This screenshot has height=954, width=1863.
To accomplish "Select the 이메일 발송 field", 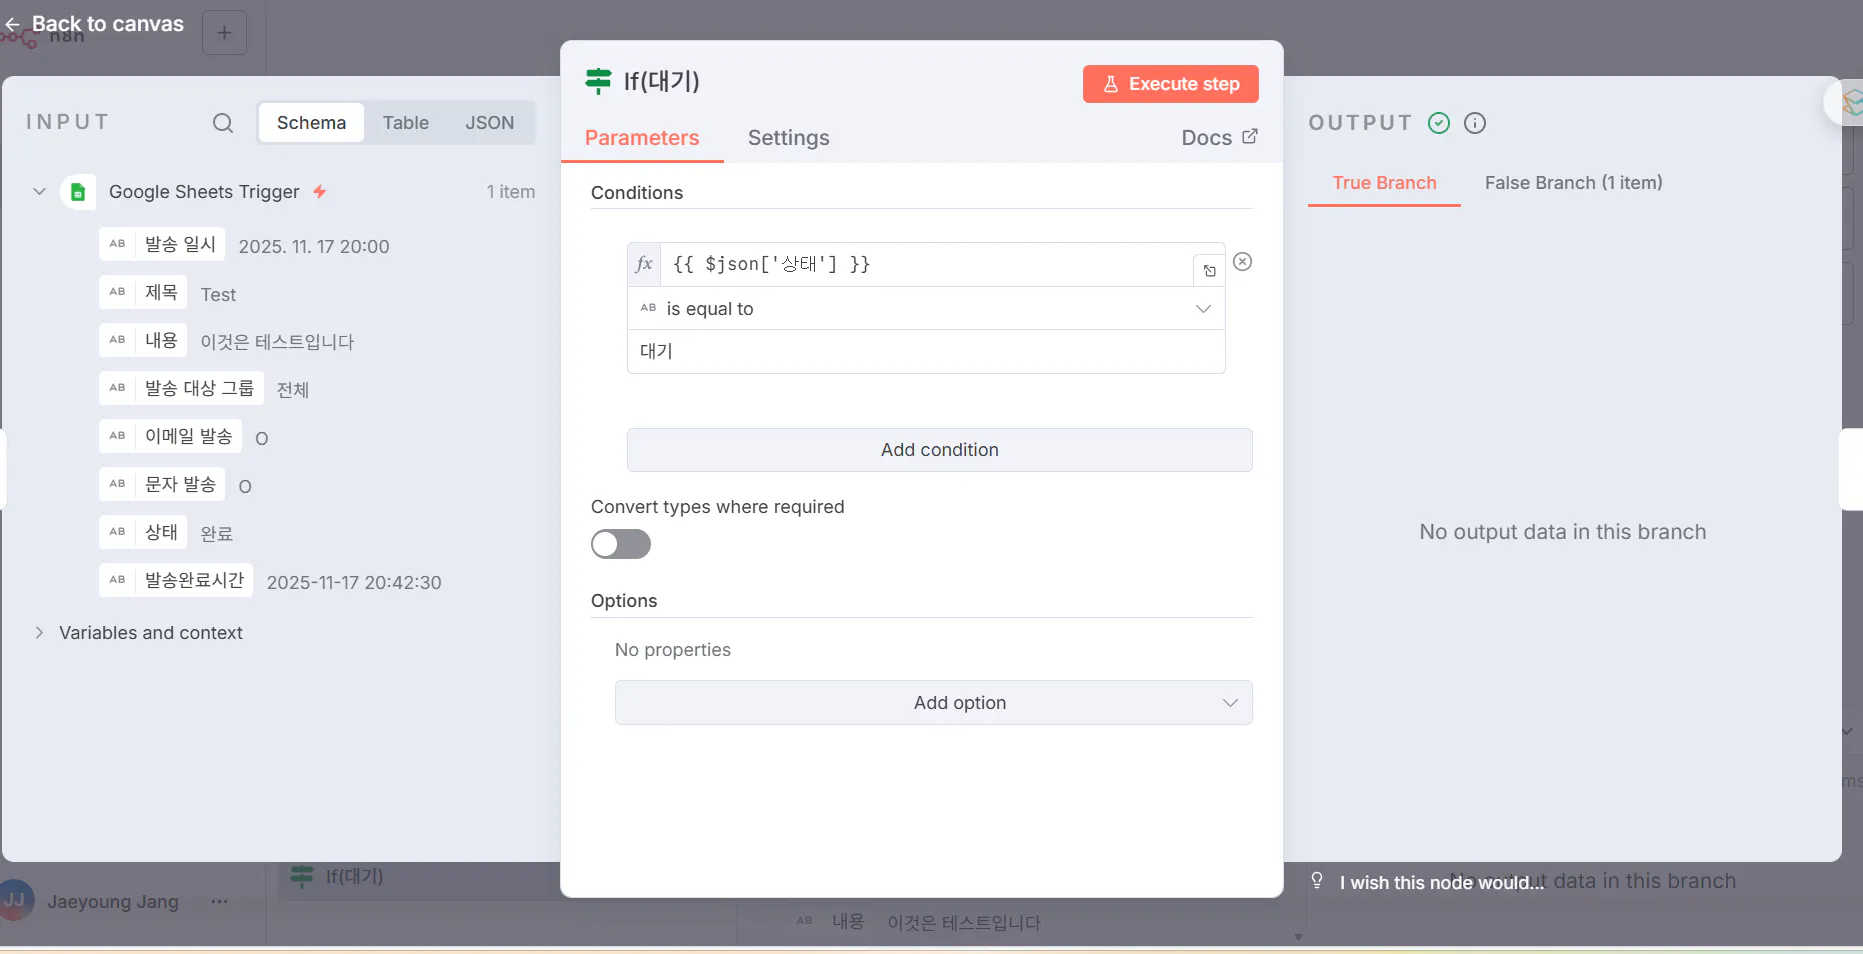I will pyautogui.click(x=170, y=436).
